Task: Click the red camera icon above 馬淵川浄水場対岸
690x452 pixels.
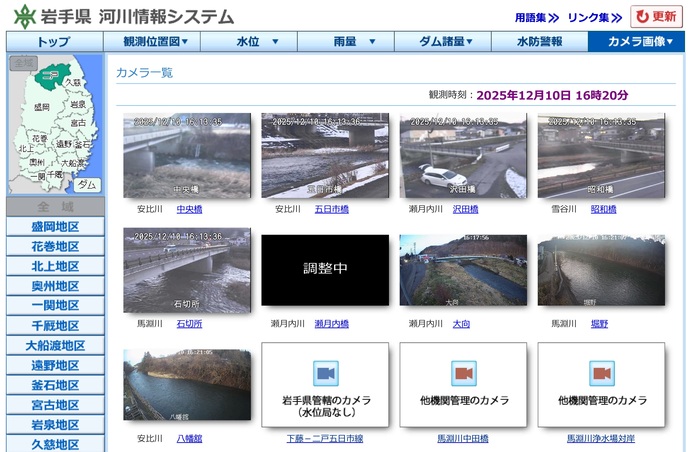Action: pos(602,374)
